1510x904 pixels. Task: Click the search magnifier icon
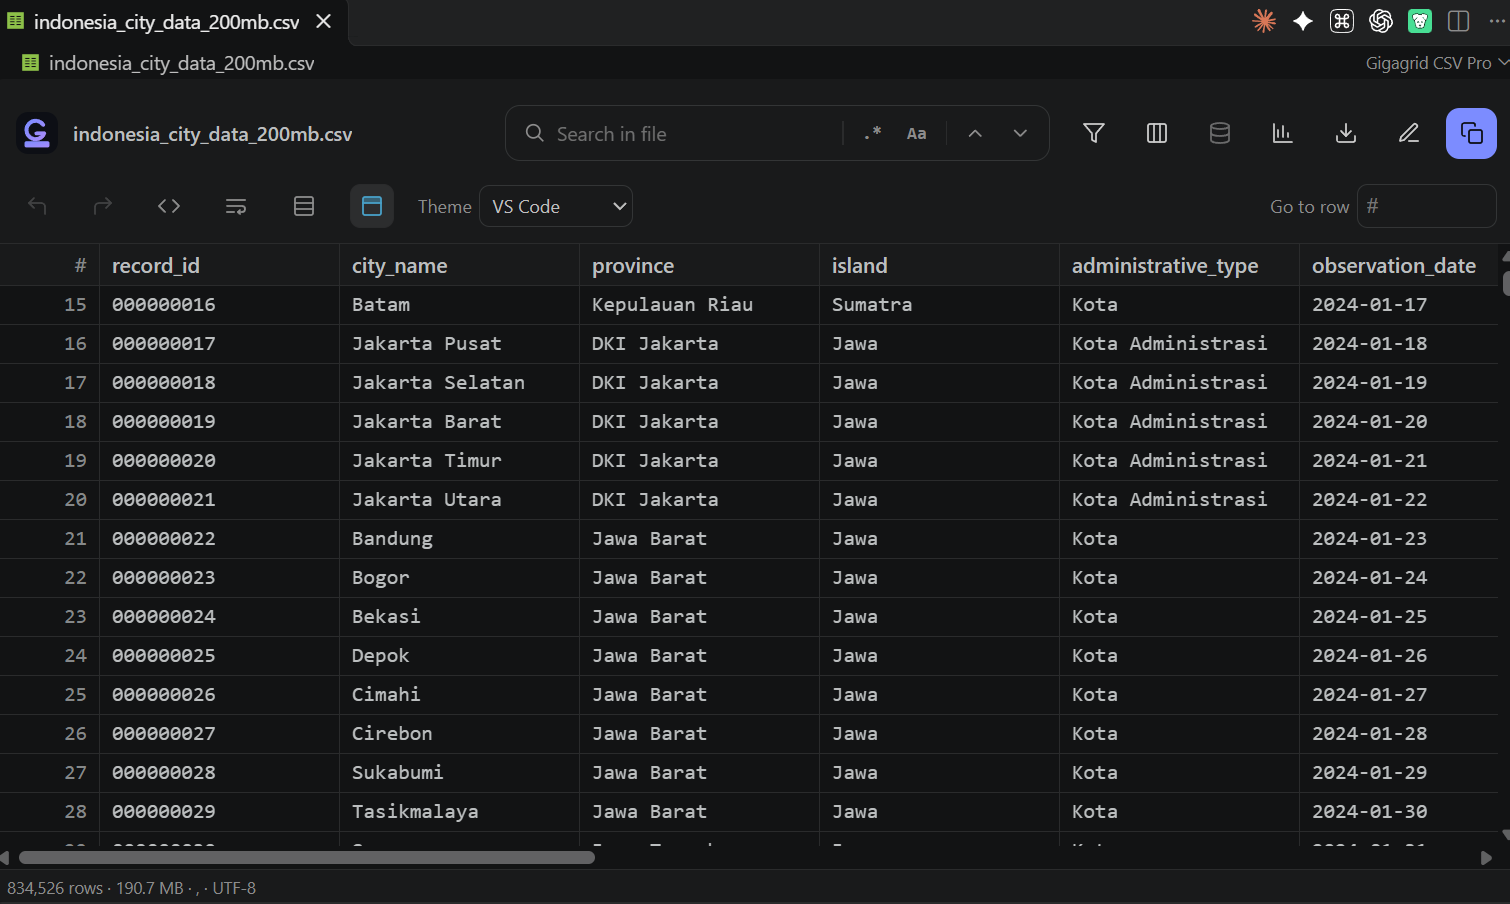click(535, 133)
